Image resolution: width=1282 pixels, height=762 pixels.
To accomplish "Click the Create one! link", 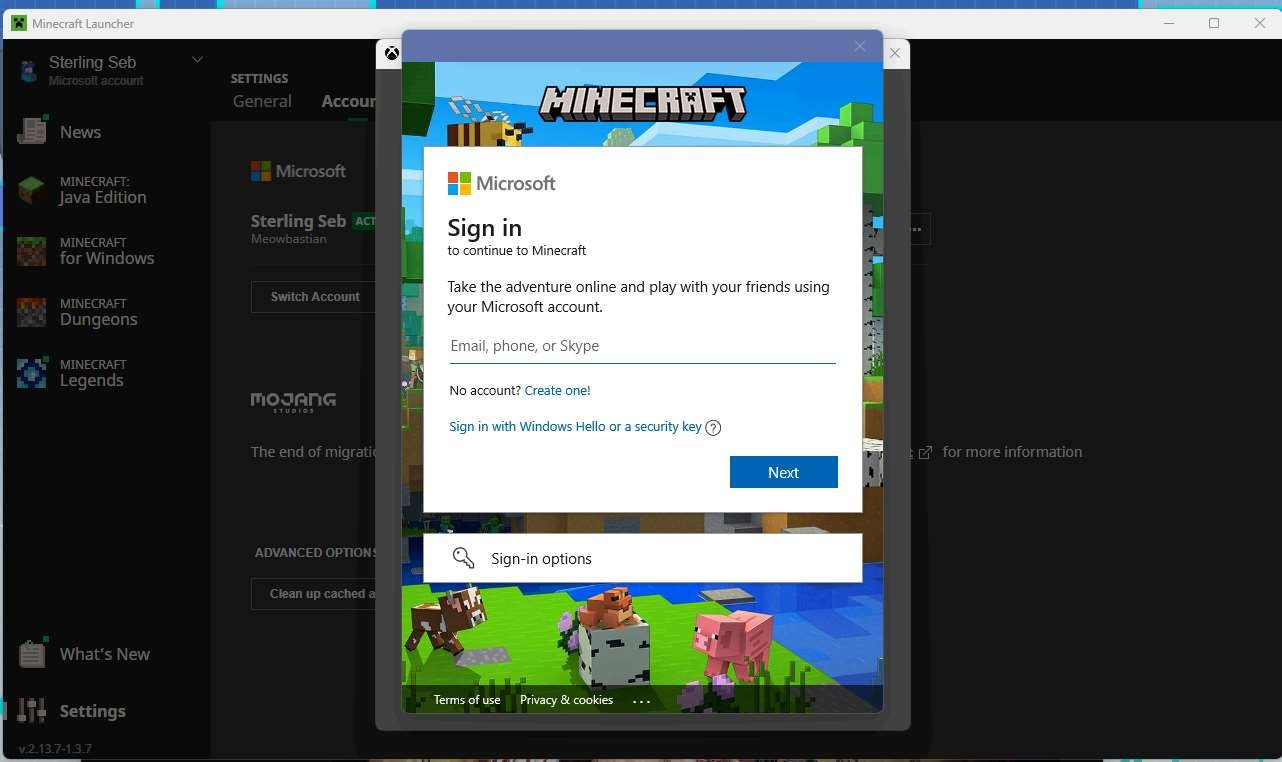I will click(x=557, y=390).
